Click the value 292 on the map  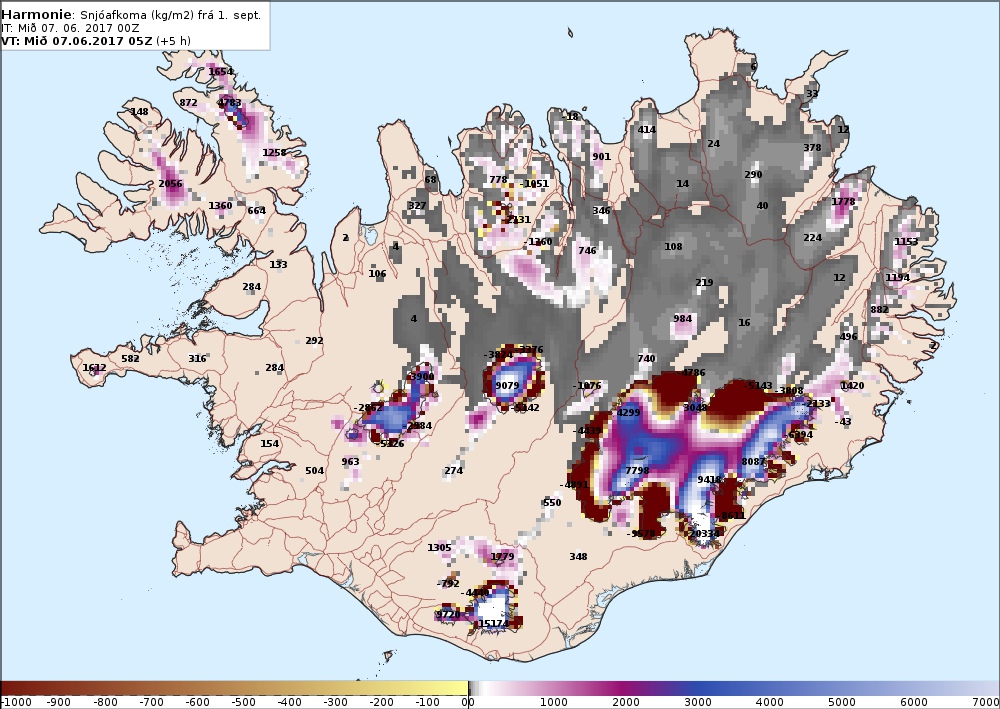(x=314, y=340)
